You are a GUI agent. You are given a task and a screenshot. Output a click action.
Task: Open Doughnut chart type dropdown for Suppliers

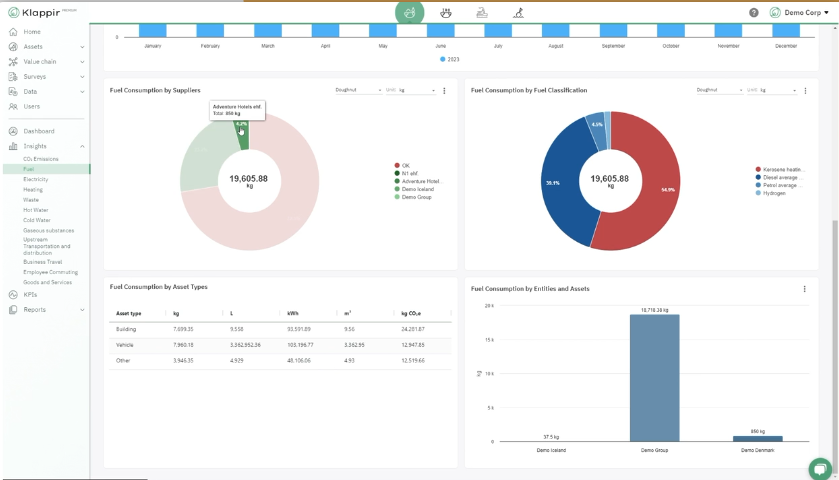point(358,90)
